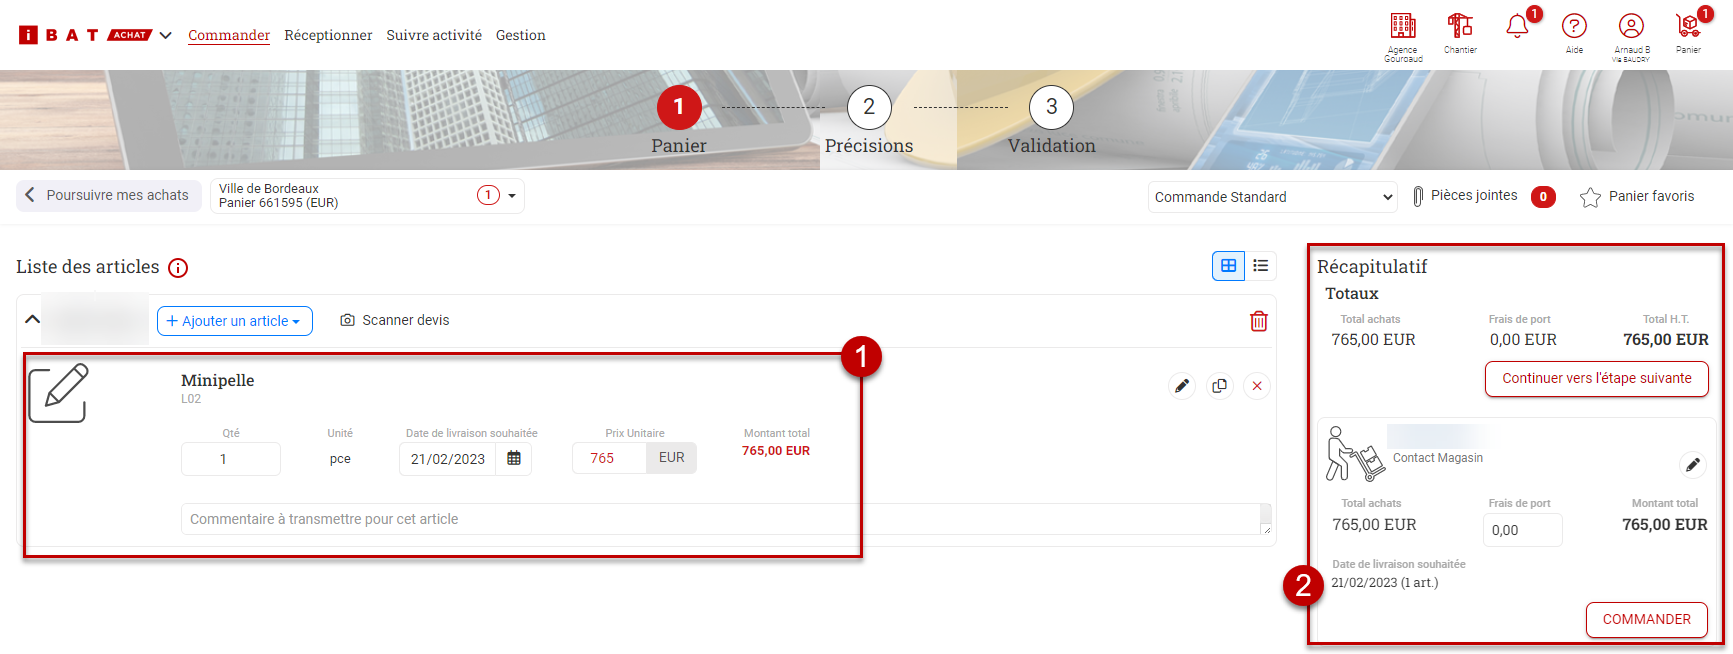Open Commande Standard dropdown
Screen dimensions: 1733x654
tap(1272, 197)
